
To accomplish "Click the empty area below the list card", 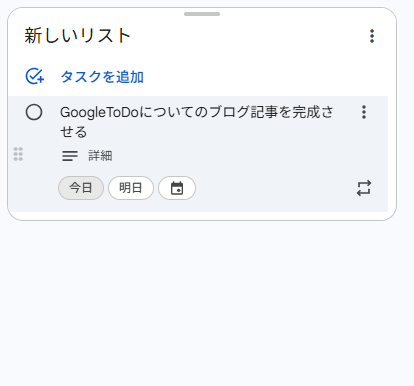I will tap(207, 300).
